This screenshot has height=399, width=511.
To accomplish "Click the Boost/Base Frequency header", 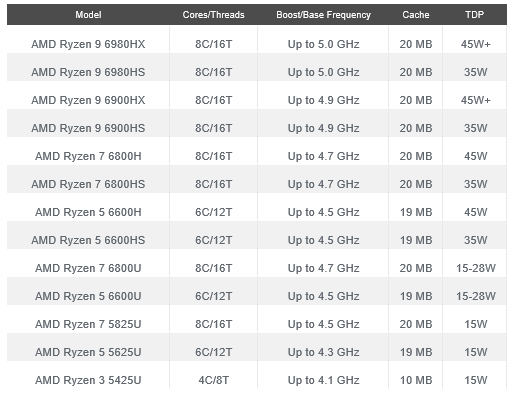I will pyautogui.click(x=323, y=15).
